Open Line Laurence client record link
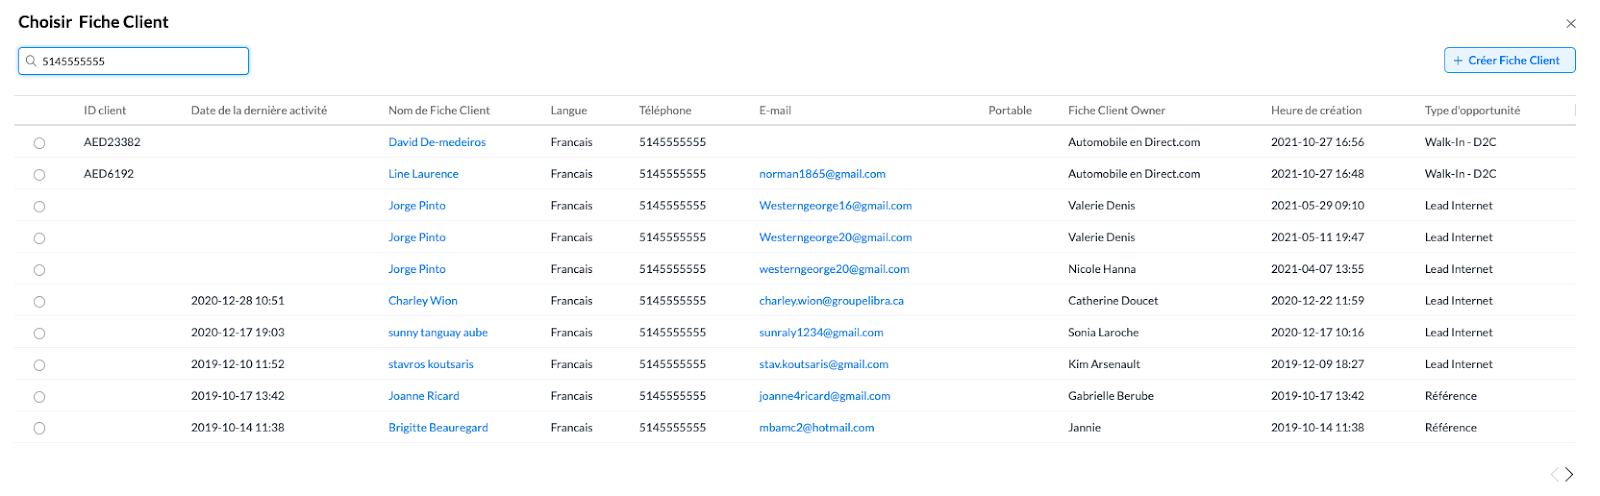1600x496 pixels. tap(423, 174)
